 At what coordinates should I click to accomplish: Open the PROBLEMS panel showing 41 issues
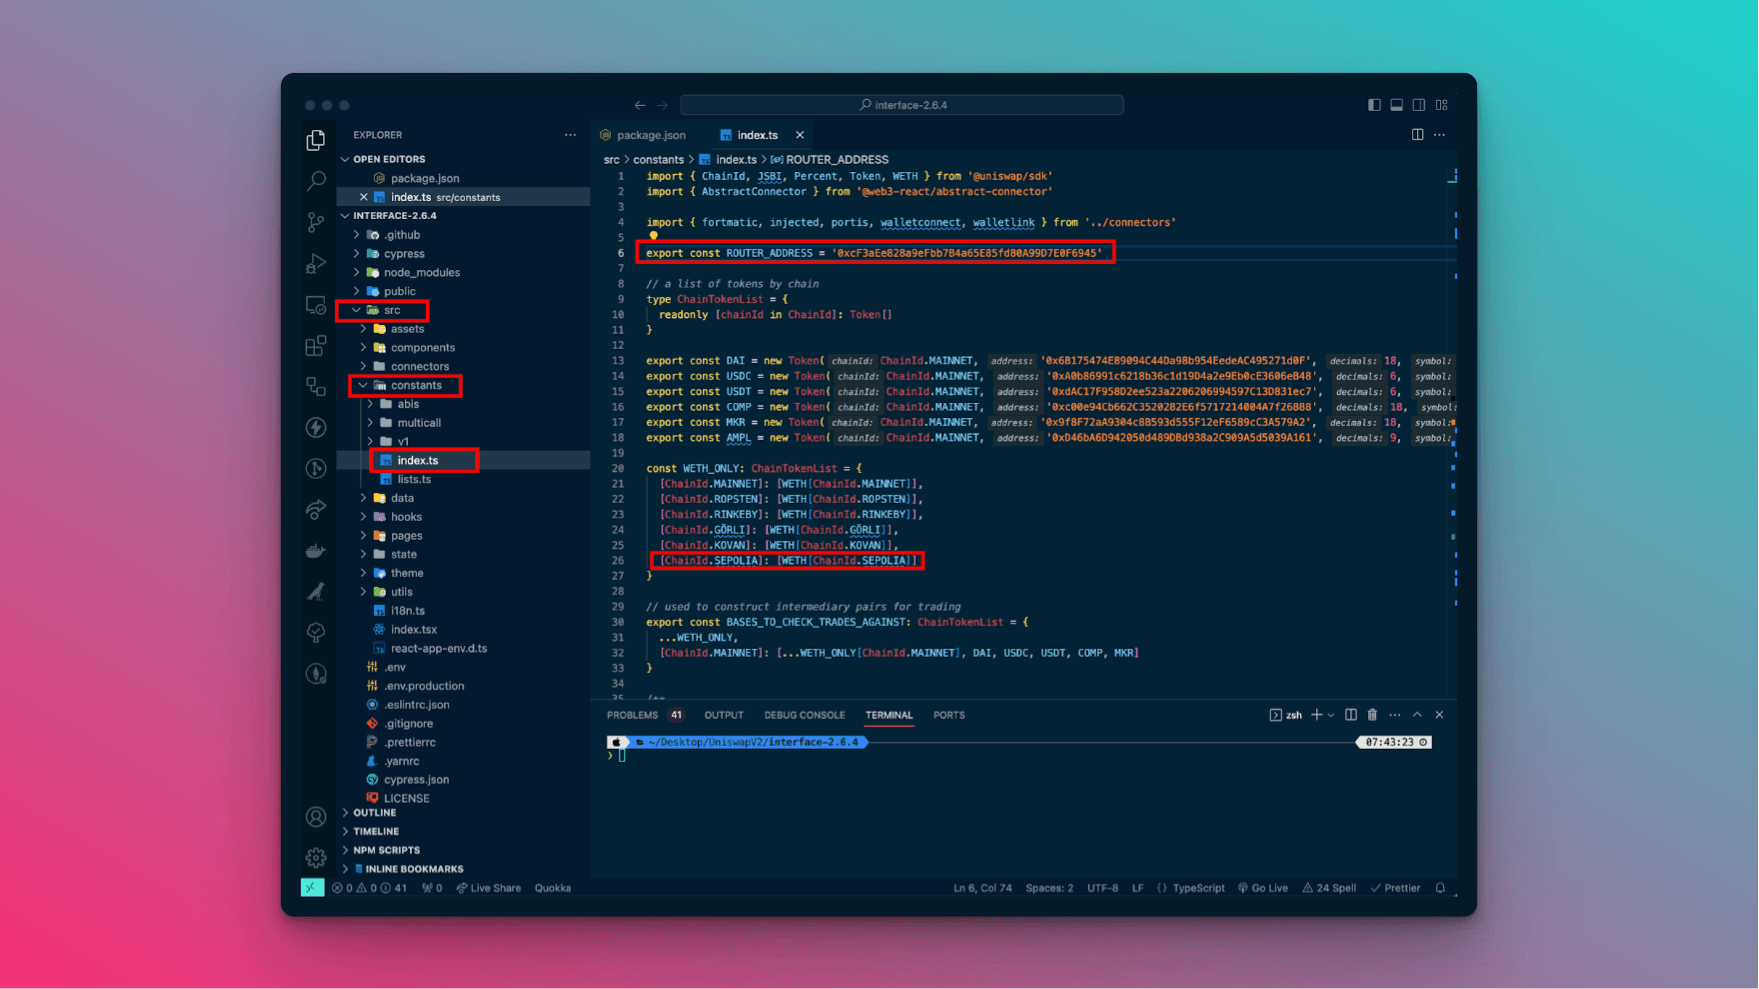pyautogui.click(x=631, y=714)
